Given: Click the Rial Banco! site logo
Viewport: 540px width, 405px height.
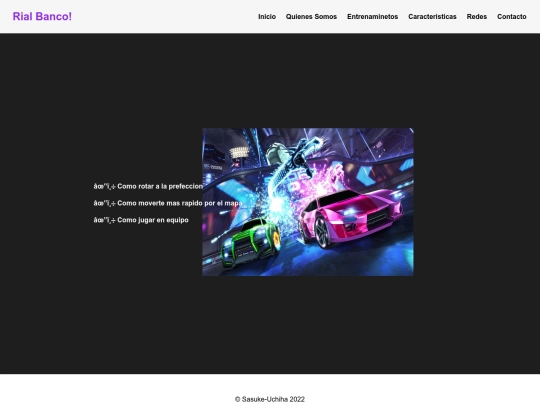Looking at the screenshot, I should click(x=42, y=17).
